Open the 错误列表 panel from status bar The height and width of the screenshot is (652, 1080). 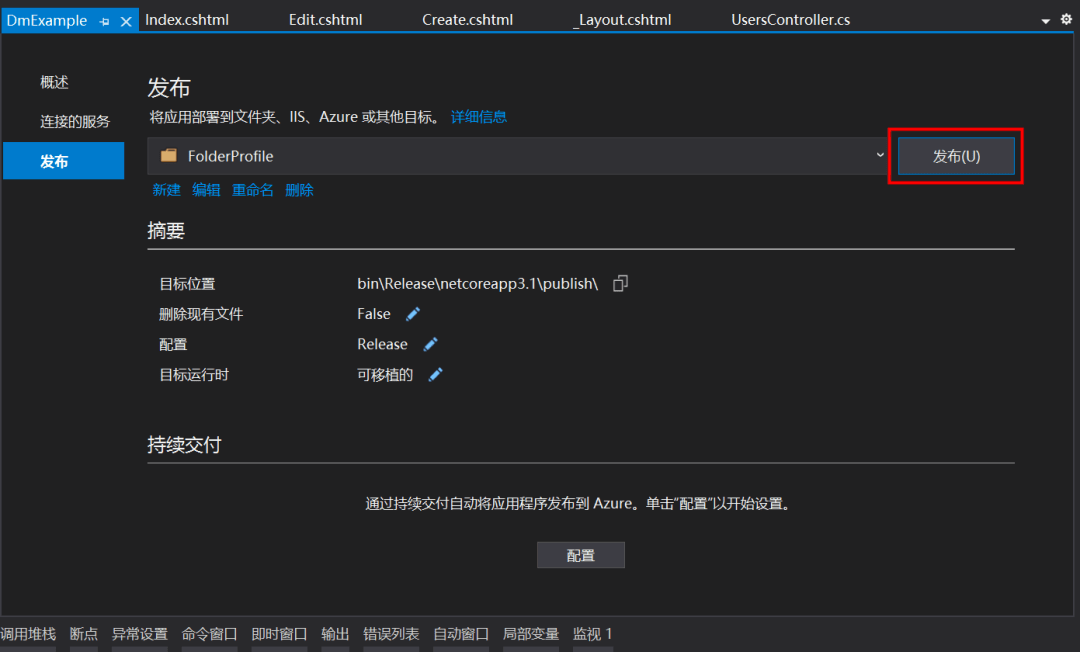pos(390,633)
